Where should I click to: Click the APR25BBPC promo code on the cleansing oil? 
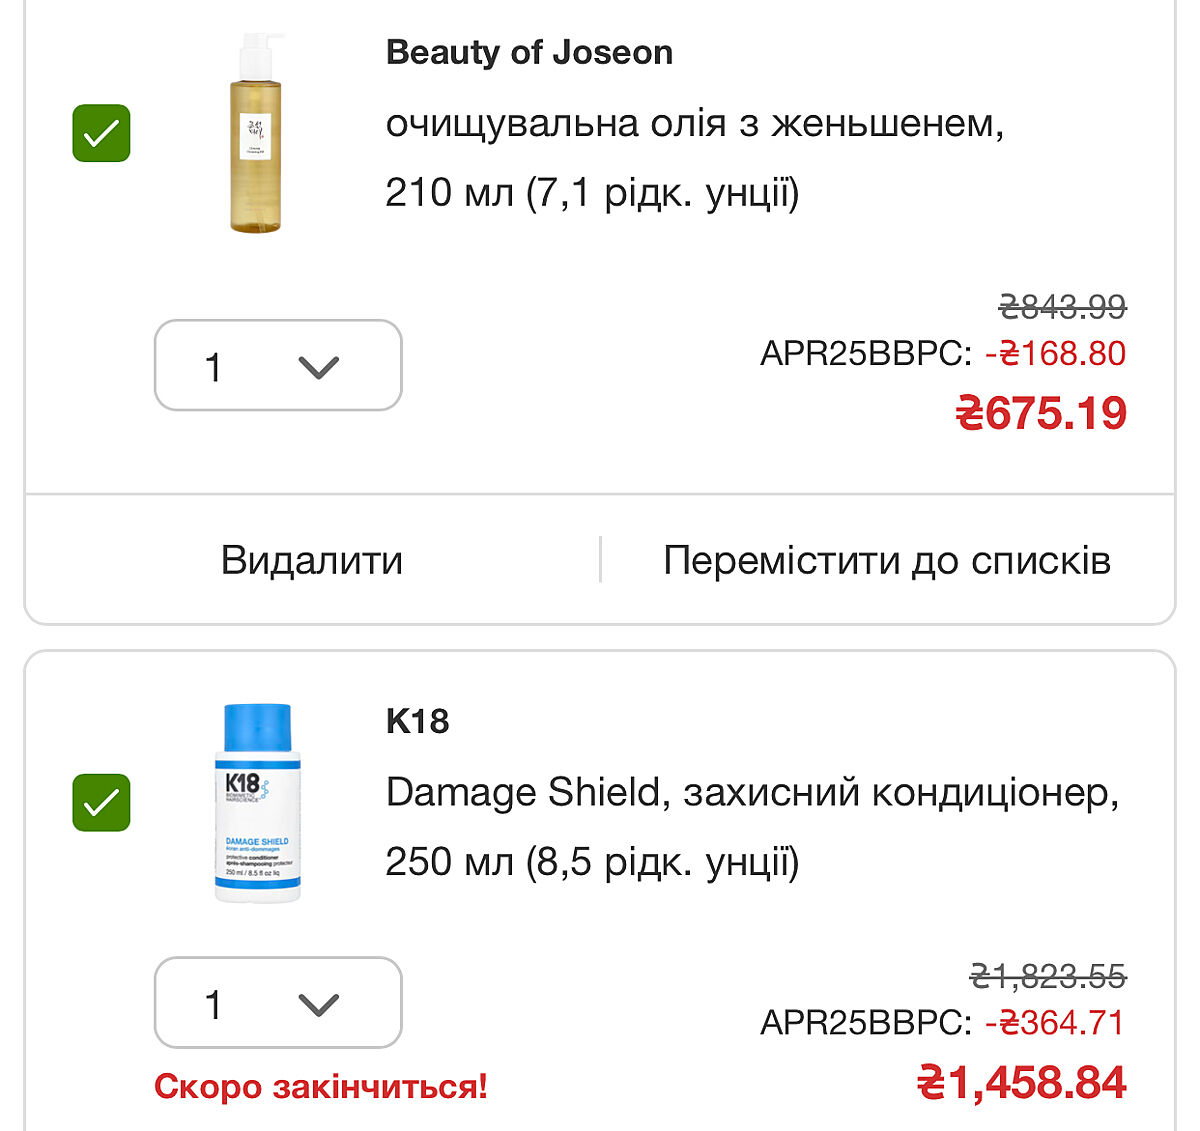865,353
